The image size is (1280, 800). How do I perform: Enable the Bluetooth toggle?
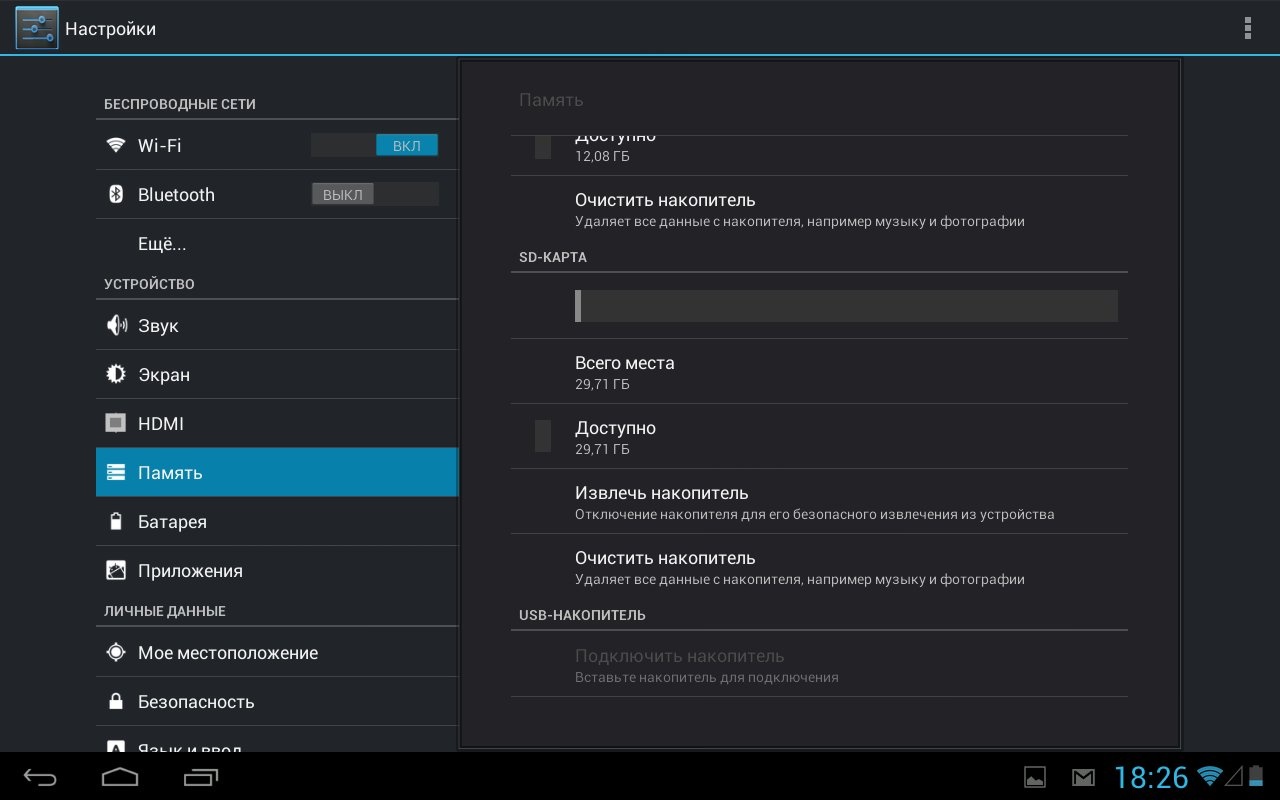click(374, 195)
